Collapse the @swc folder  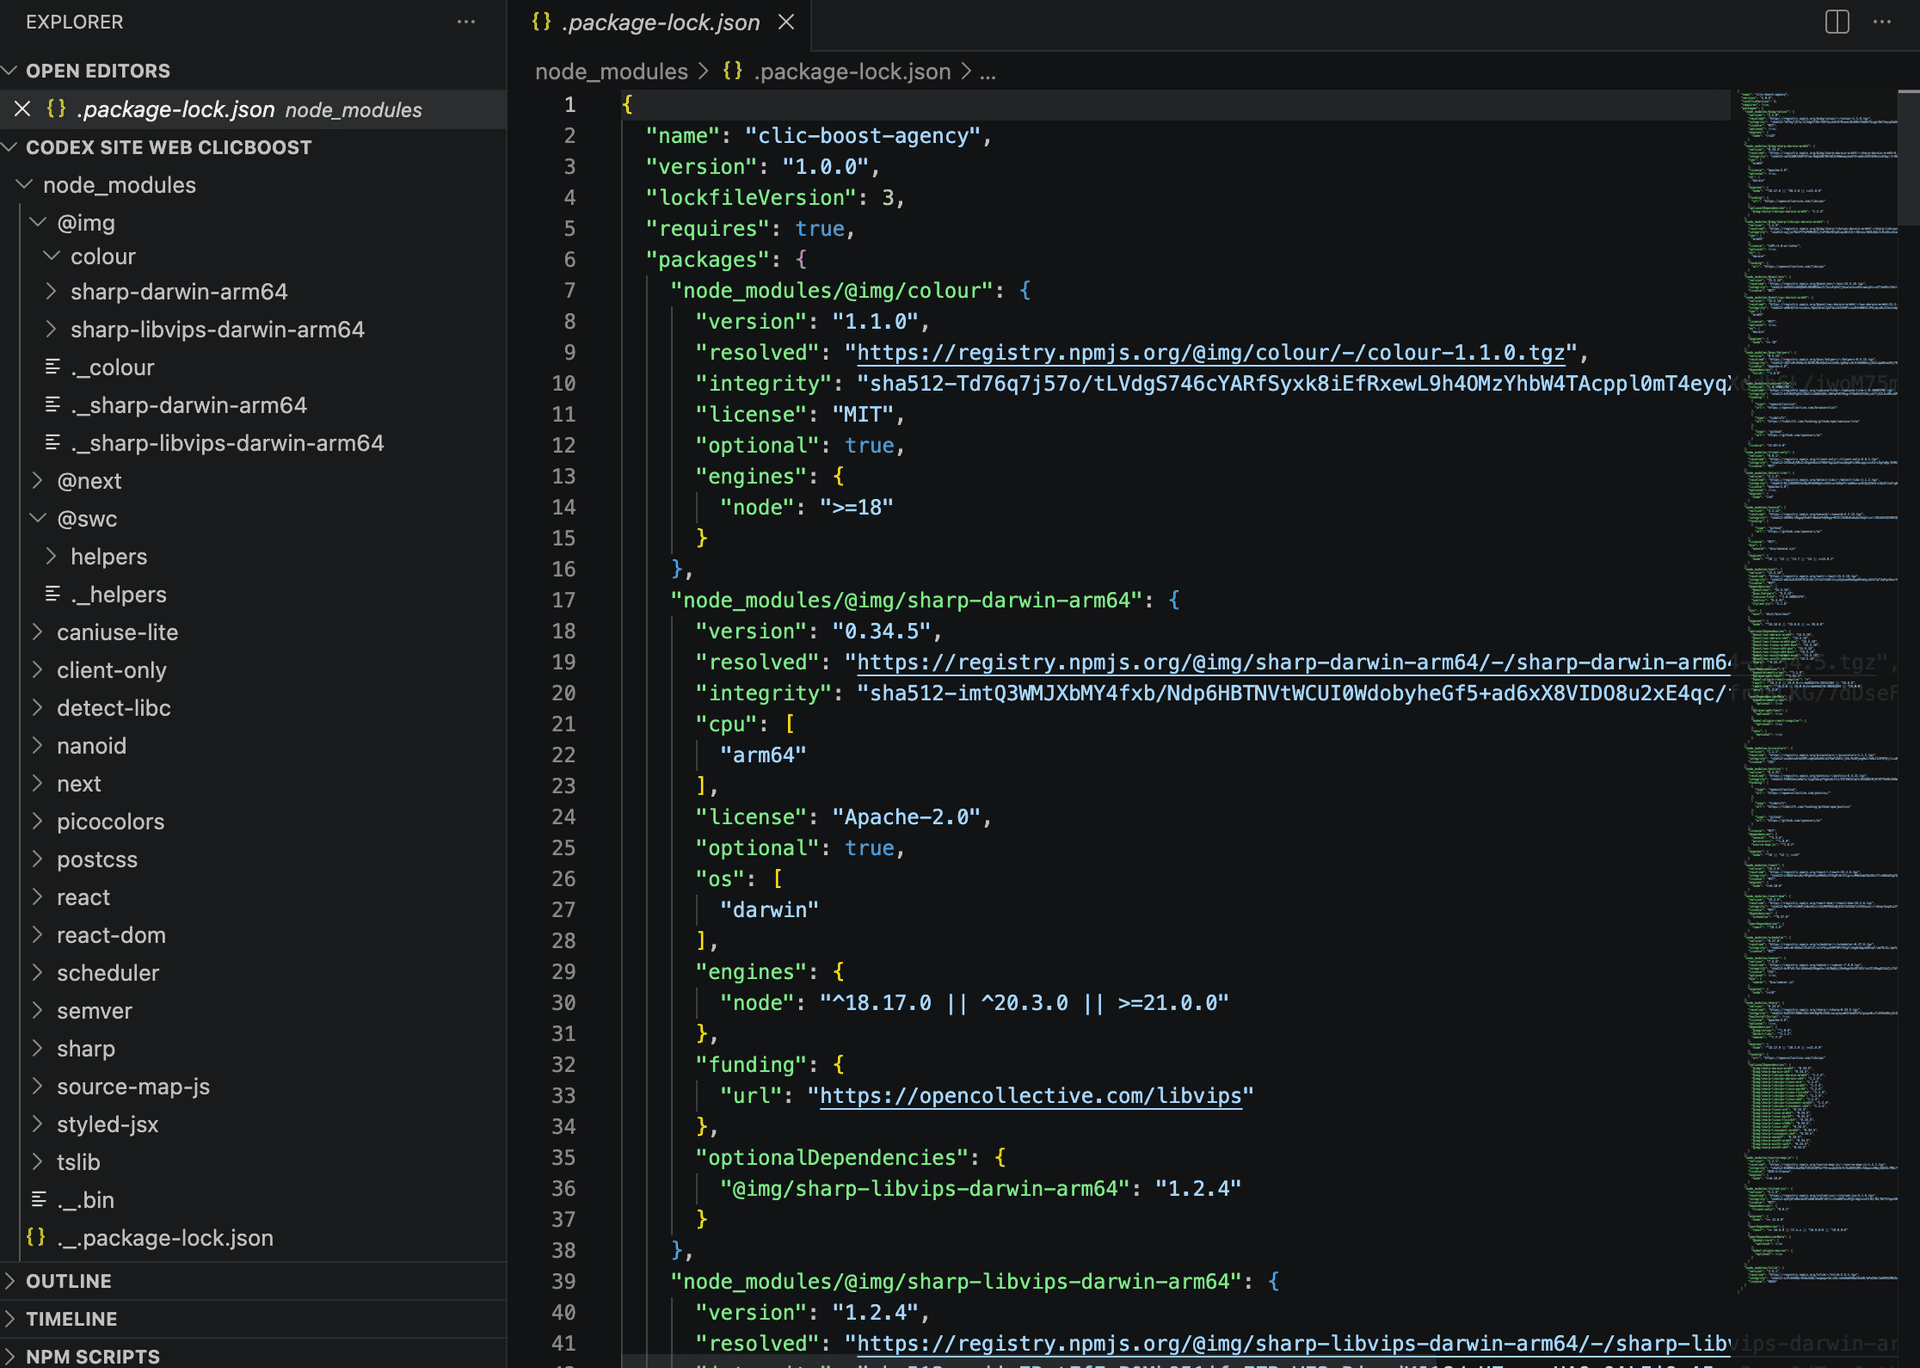[x=39, y=519]
